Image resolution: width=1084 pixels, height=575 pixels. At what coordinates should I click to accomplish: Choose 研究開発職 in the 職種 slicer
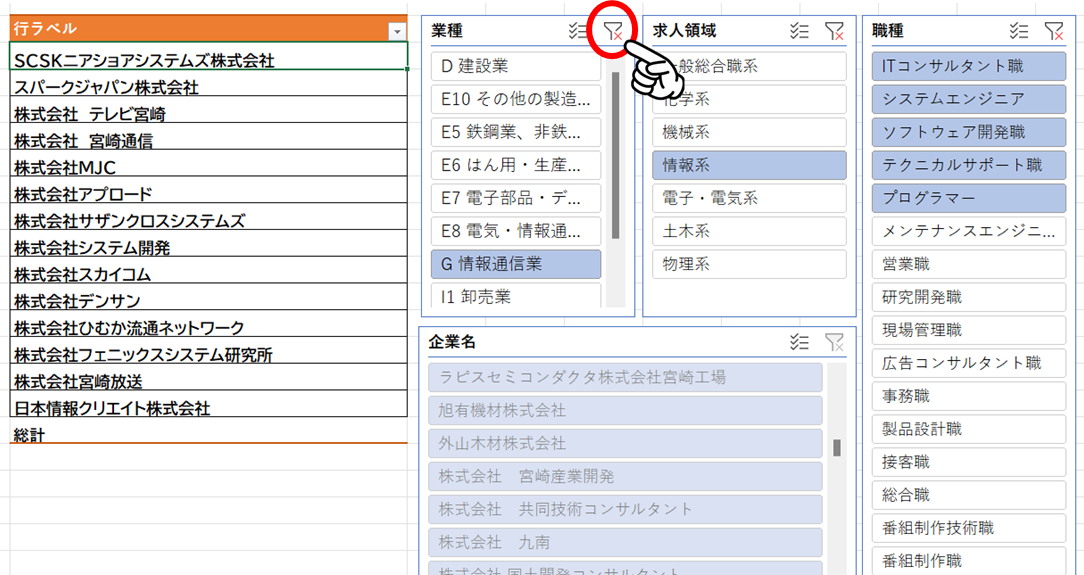coord(968,297)
